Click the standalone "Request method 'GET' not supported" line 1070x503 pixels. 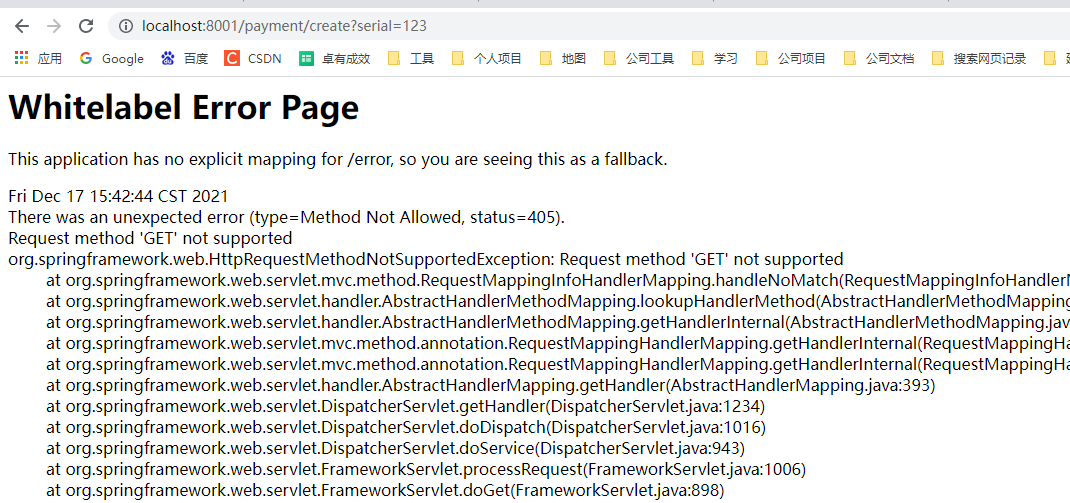click(150, 238)
